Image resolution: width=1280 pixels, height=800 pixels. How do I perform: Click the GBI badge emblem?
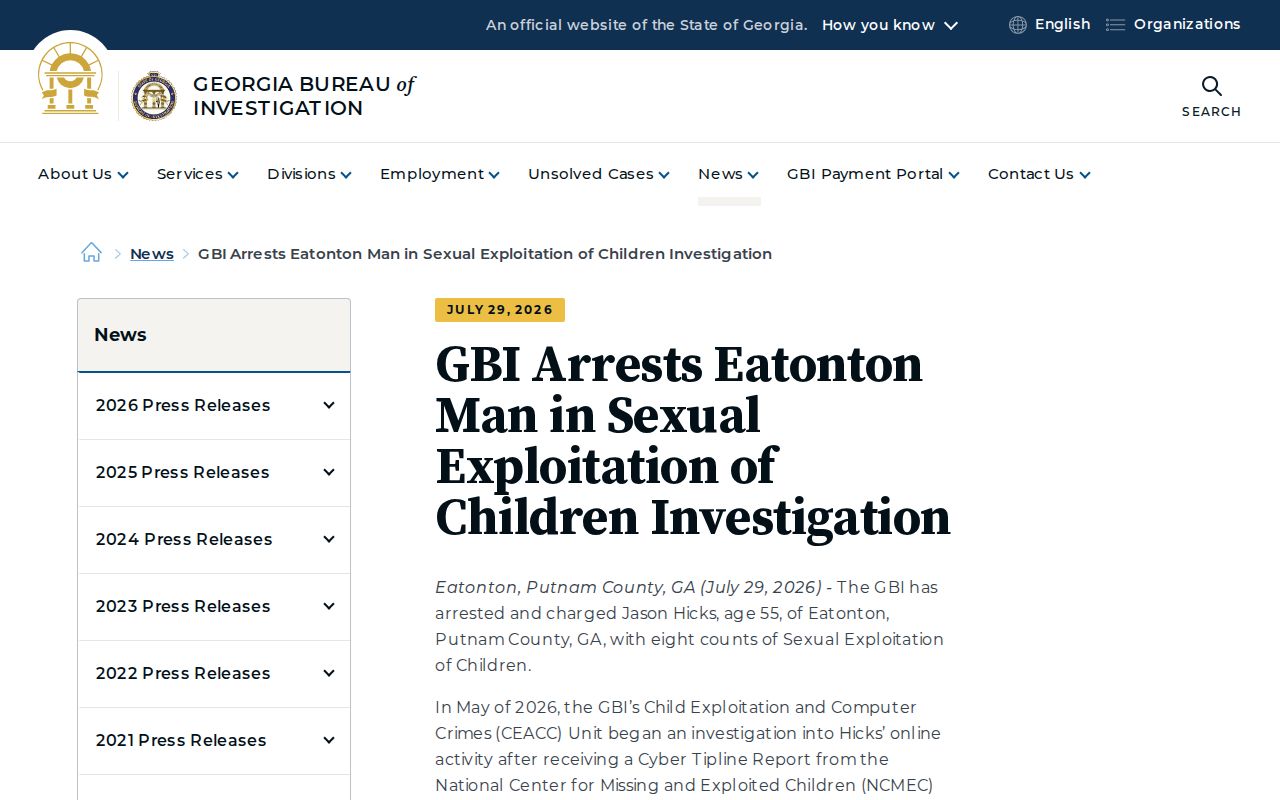pos(154,96)
